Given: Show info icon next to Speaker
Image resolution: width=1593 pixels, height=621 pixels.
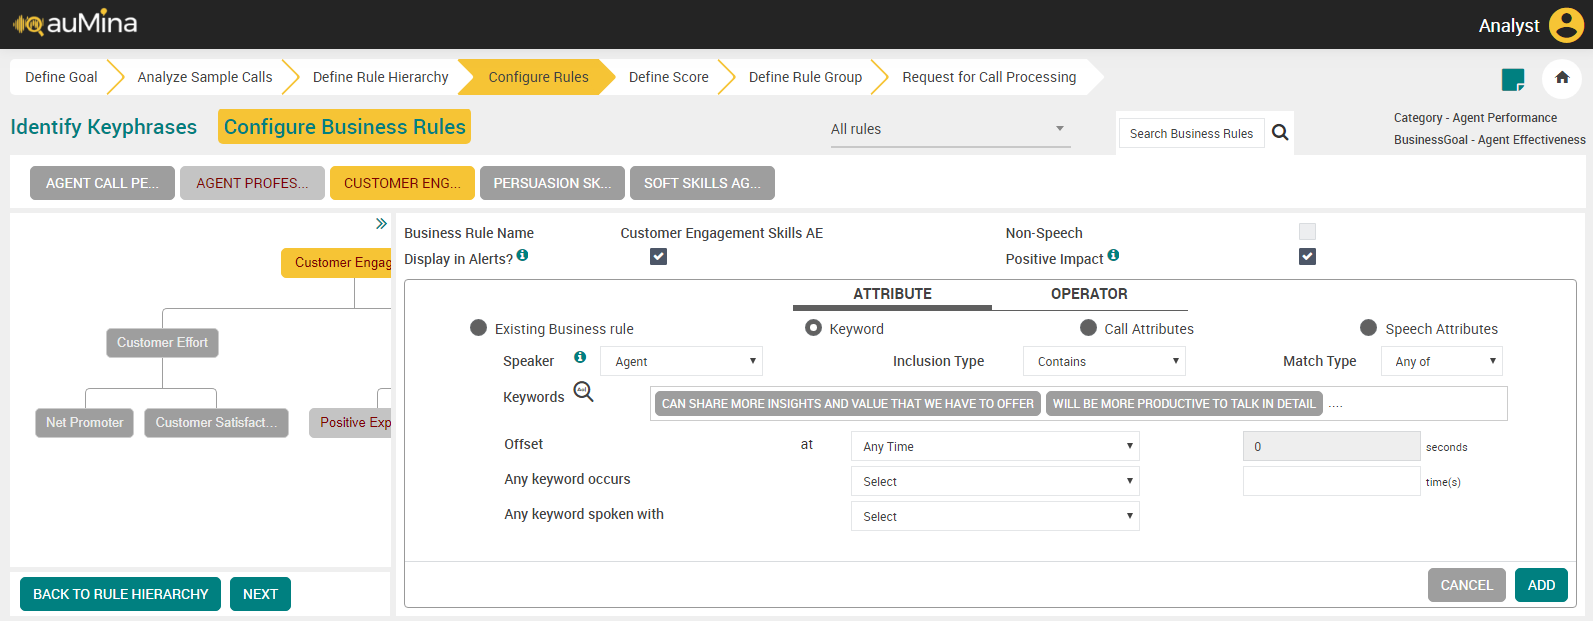Looking at the screenshot, I should (580, 358).
